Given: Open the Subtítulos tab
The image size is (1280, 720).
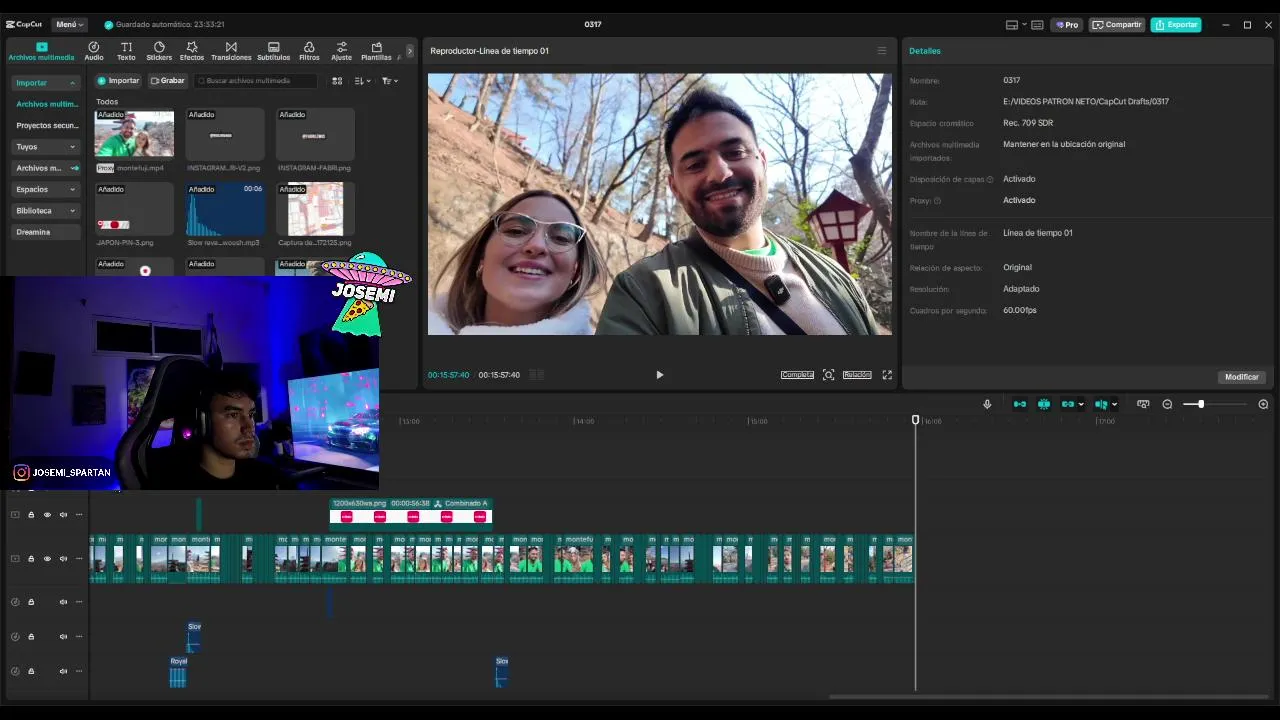Looking at the screenshot, I should 274,51.
